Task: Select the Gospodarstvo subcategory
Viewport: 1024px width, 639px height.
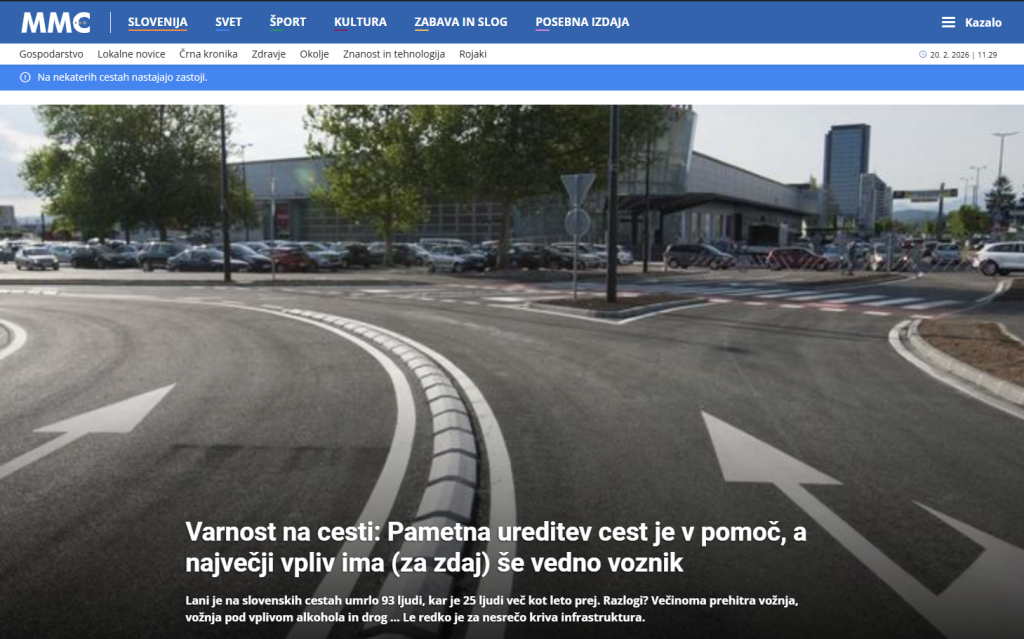Action: click(49, 54)
